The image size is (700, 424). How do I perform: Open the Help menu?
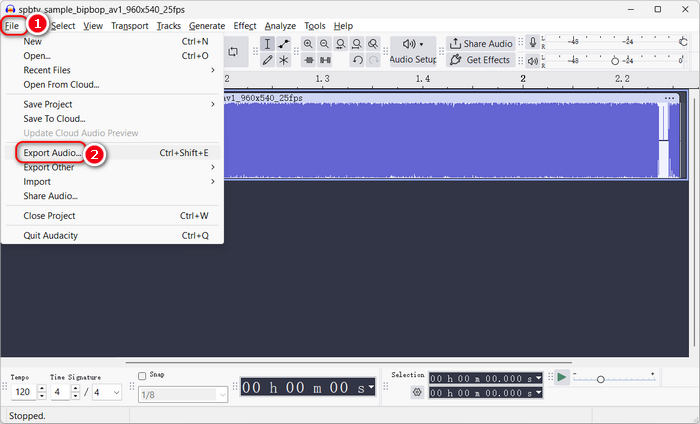pos(343,26)
